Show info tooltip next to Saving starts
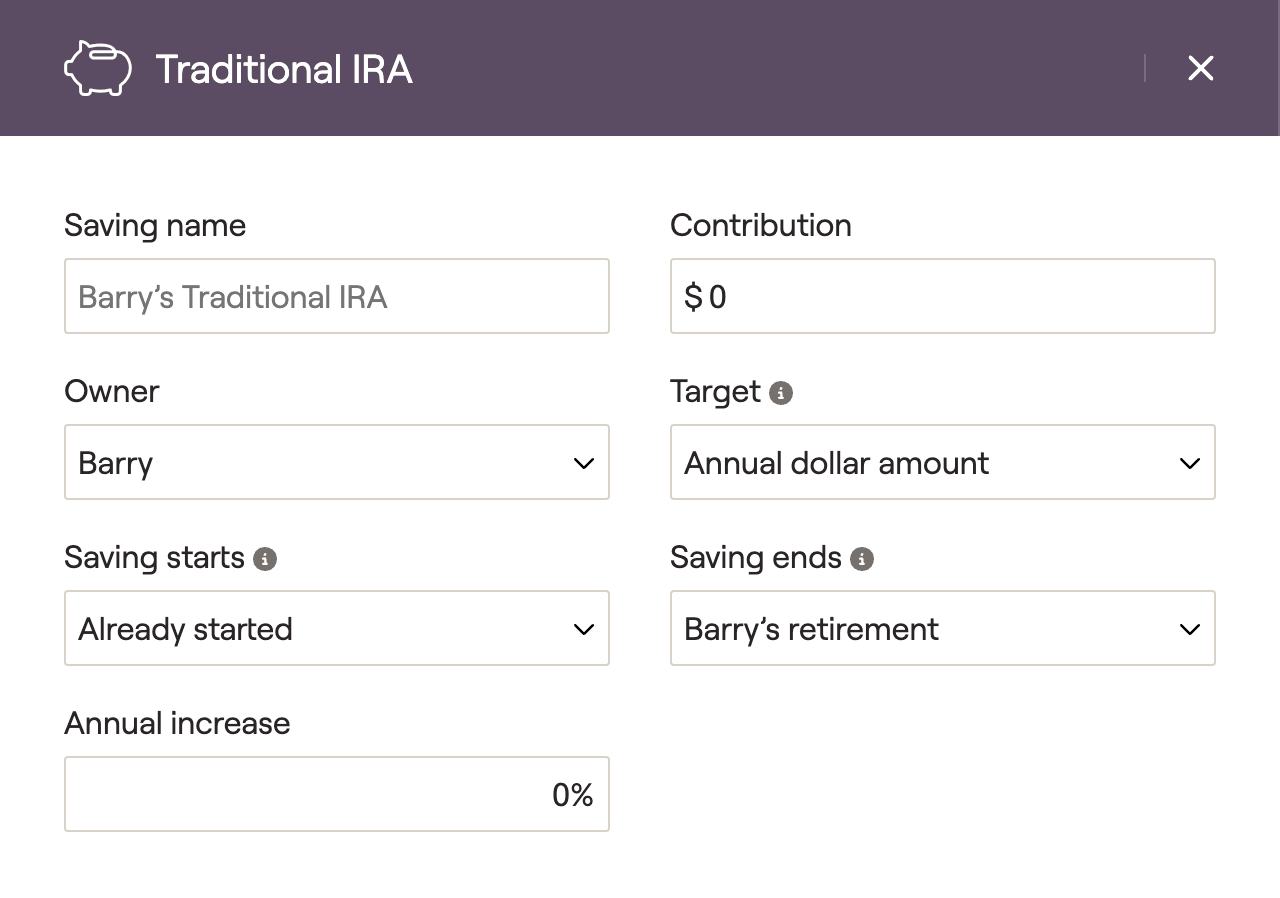The height and width of the screenshot is (898, 1280). click(x=264, y=558)
